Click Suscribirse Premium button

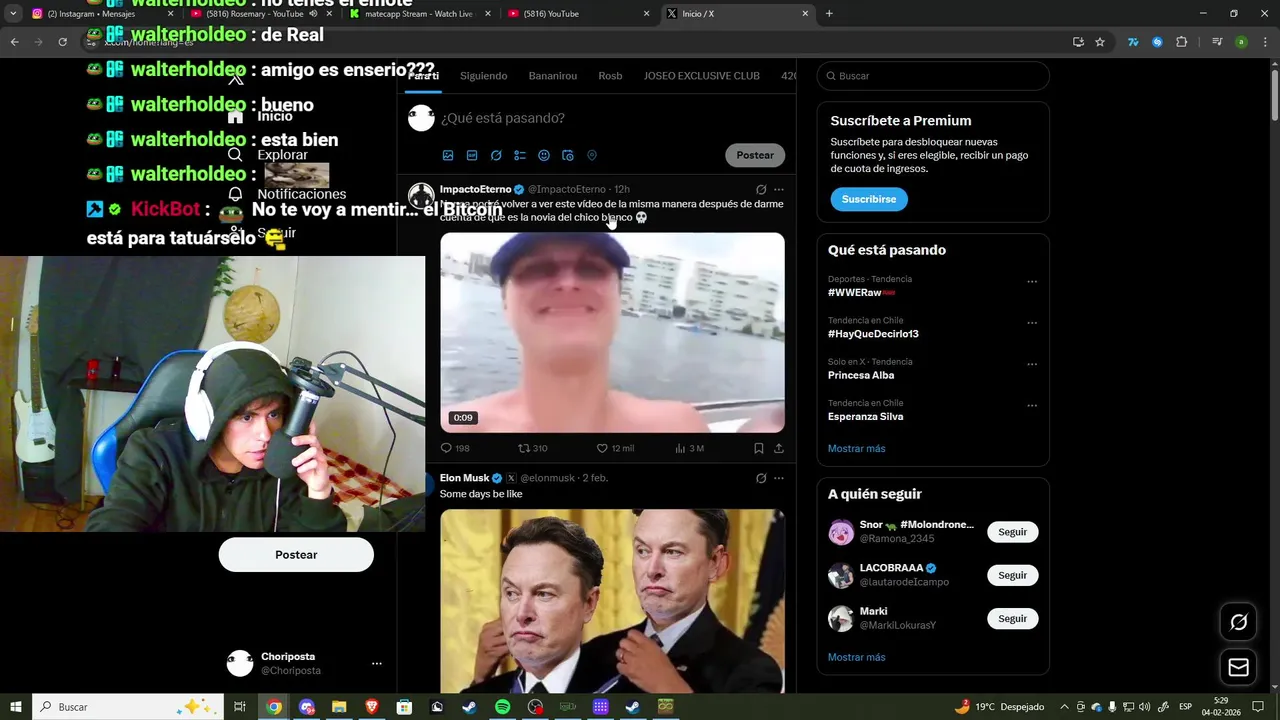869,199
